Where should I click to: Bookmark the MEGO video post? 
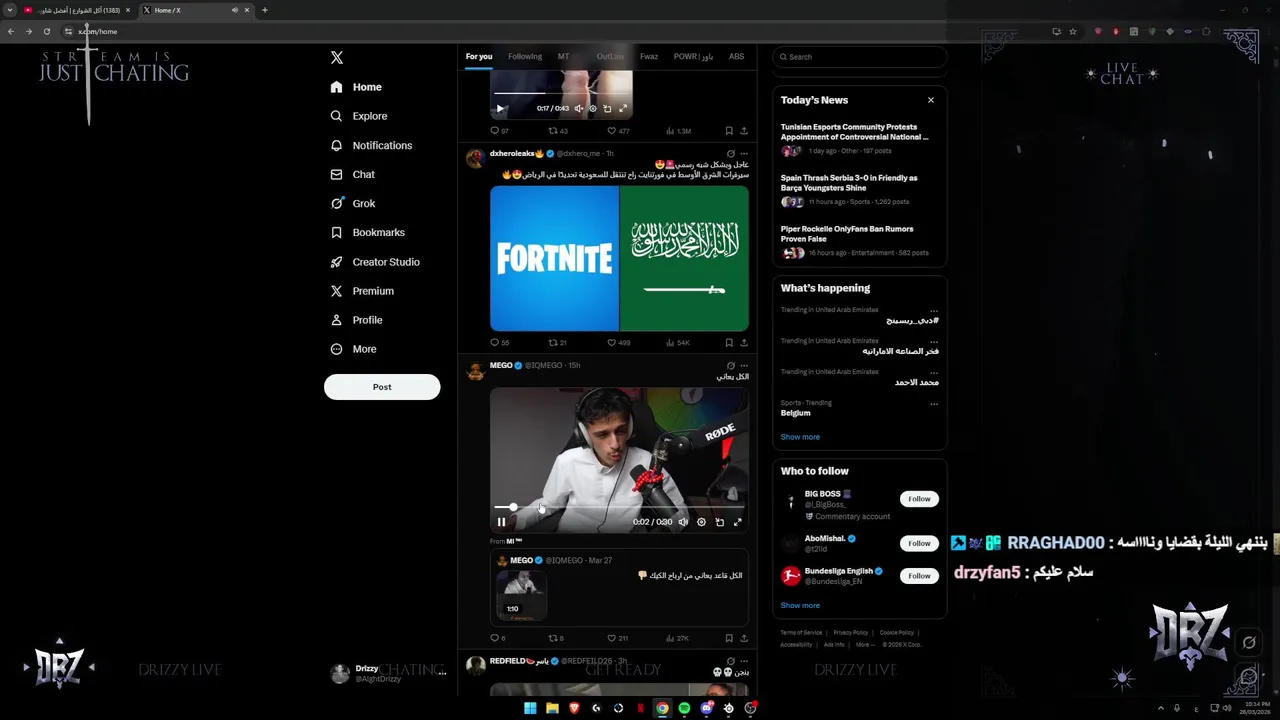tap(728, 638)
